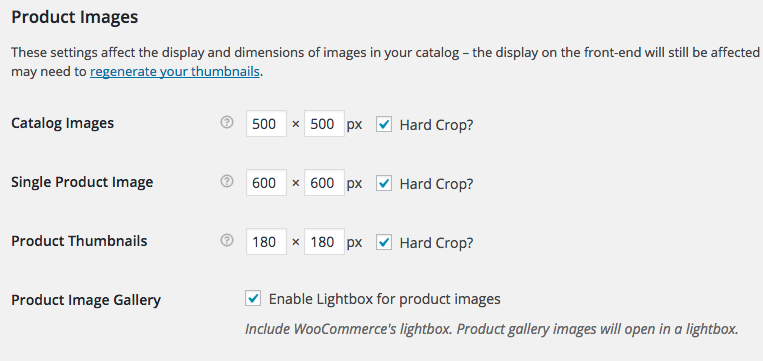The image size is (763, 361).
Task: Toggle Hard Crop for Catalog Images
Action: (384, 125)
